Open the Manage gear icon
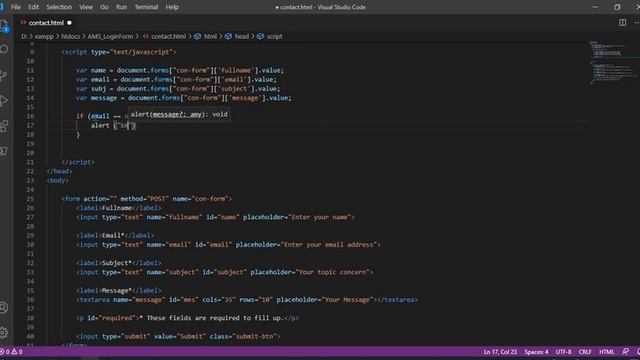 pos(4,333)
